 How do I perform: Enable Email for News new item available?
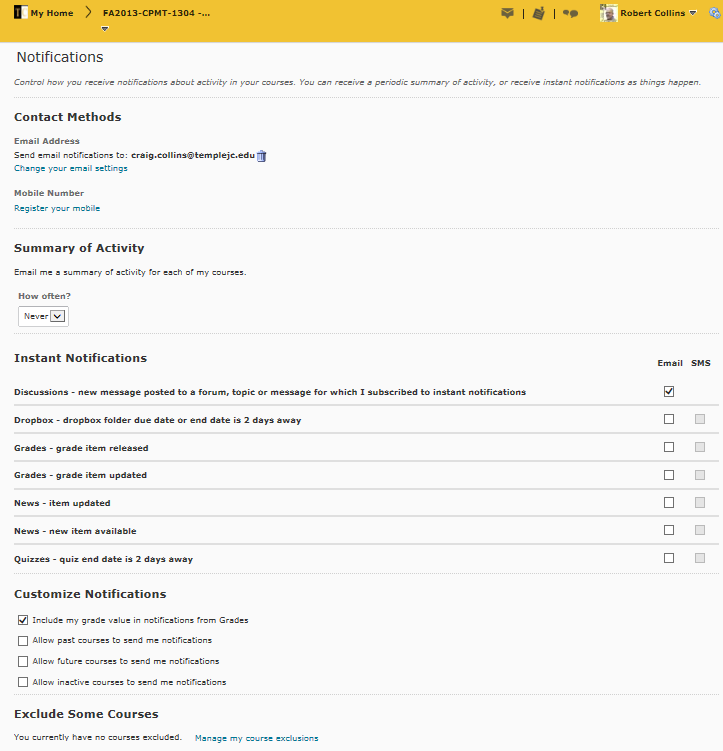[669, 530]
